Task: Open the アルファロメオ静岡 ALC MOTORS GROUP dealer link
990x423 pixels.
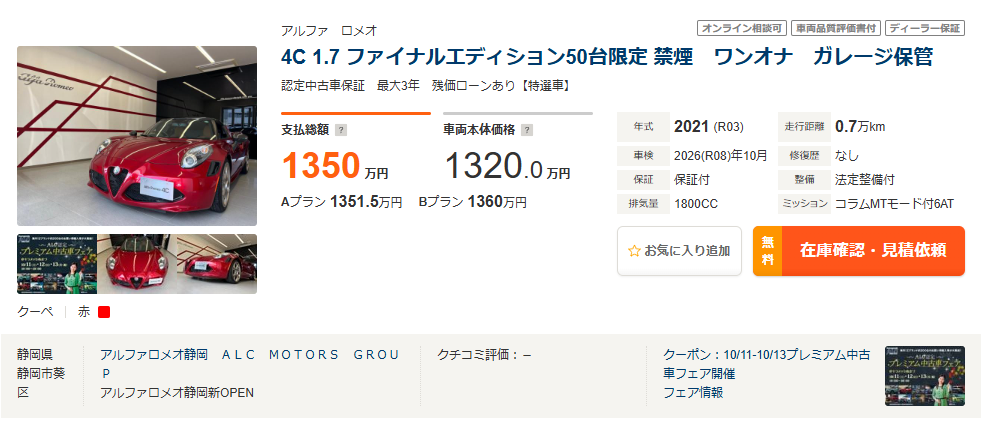Action: tap(249, 363)
